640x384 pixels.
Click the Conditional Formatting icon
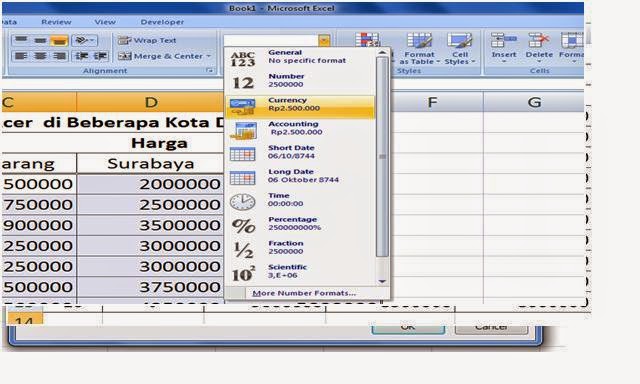coord(367,40)
